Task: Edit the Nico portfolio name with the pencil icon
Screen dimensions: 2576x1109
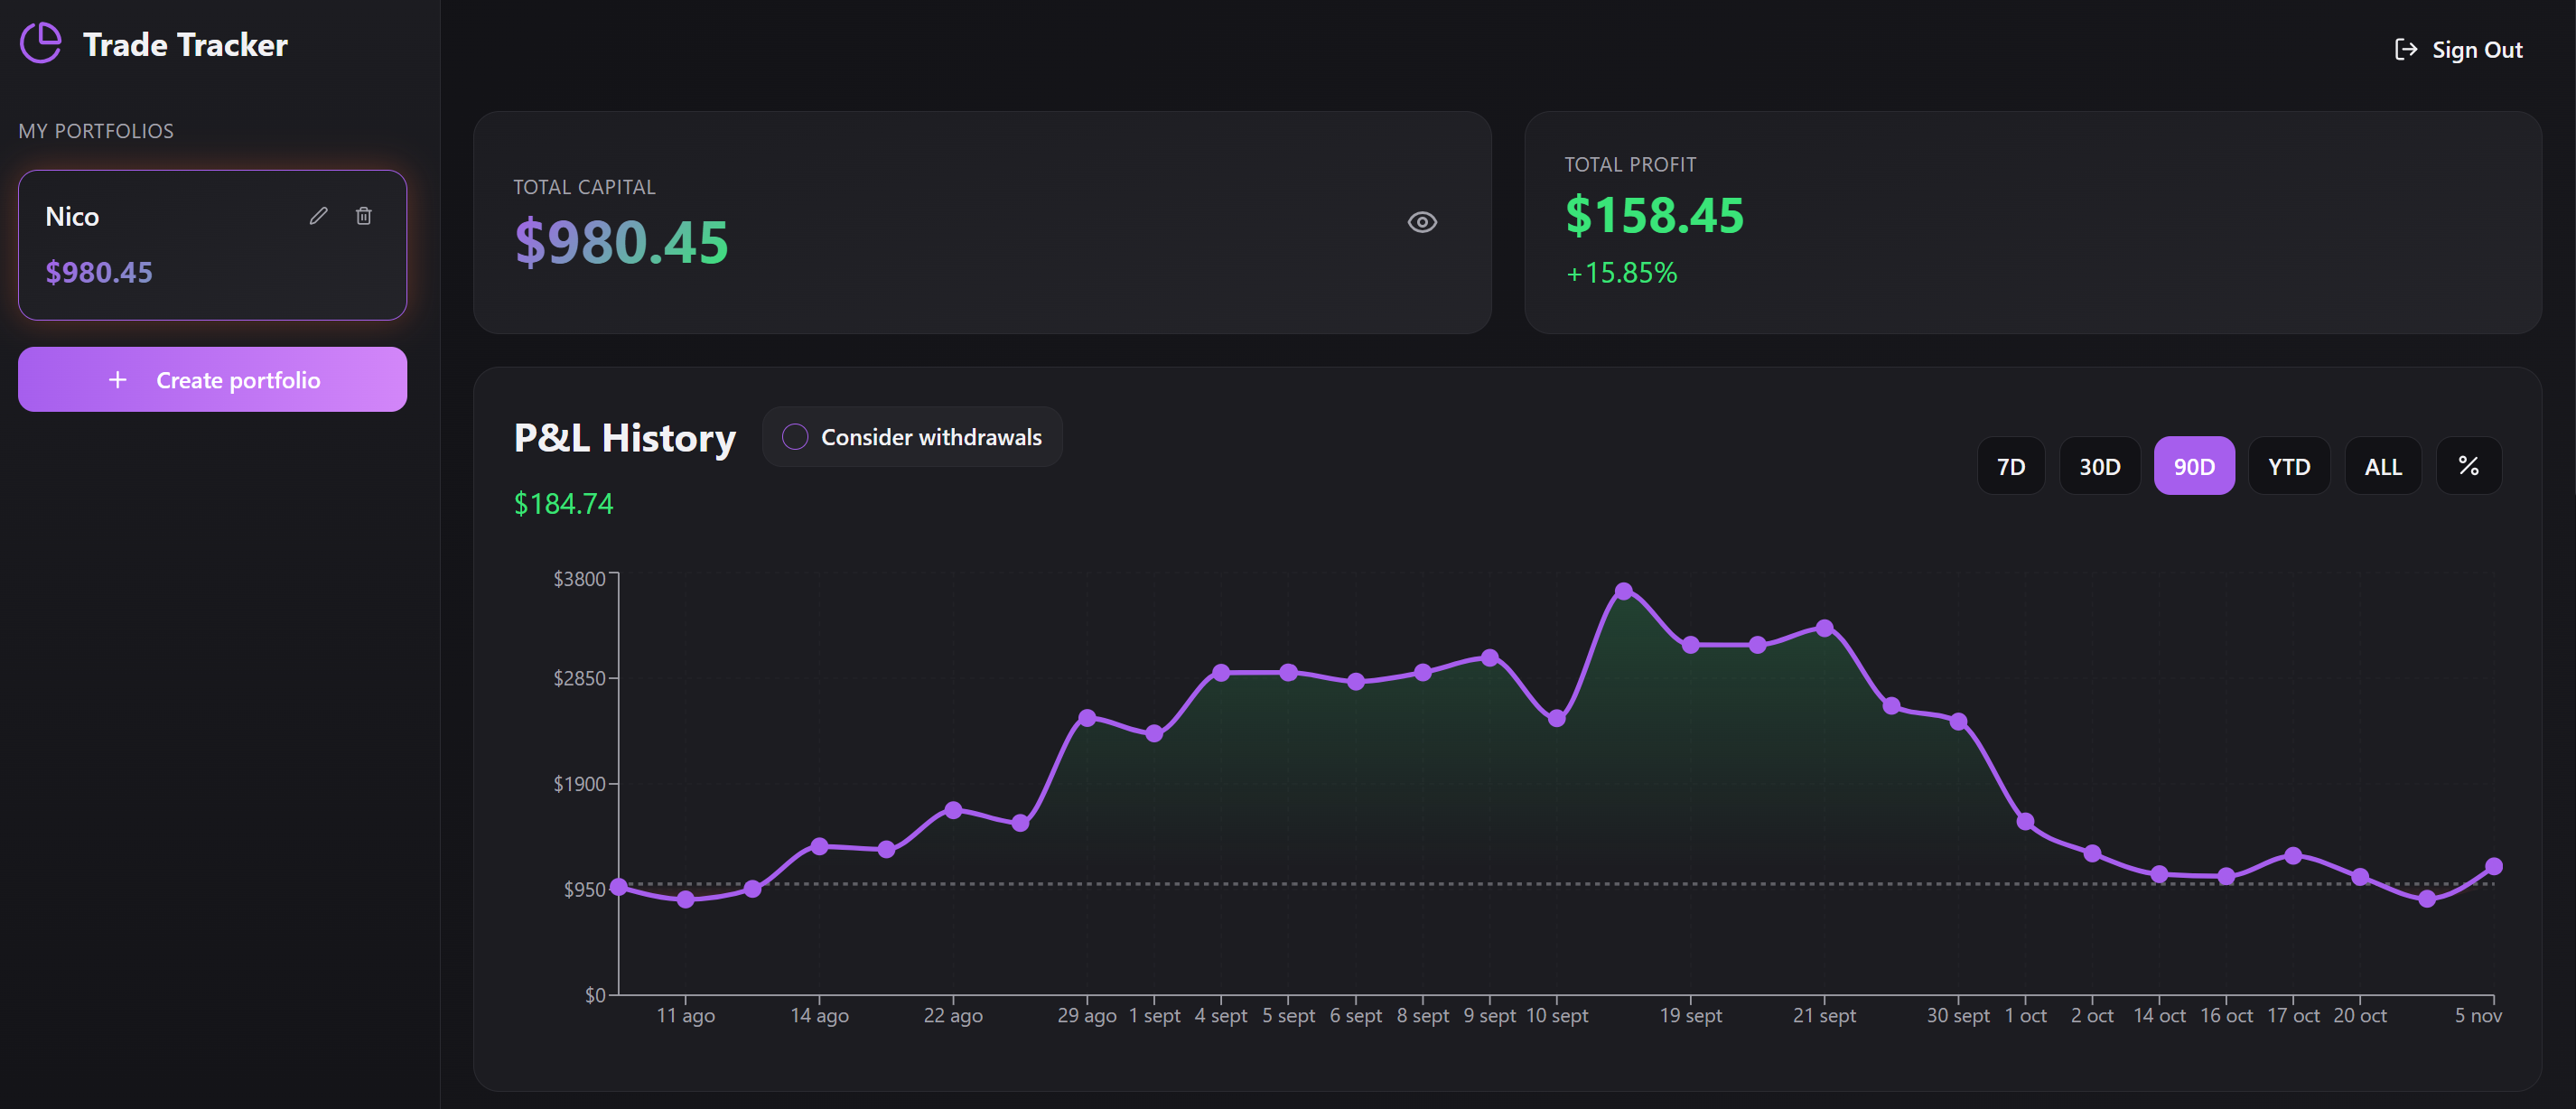Action: [x=318, y=215]
